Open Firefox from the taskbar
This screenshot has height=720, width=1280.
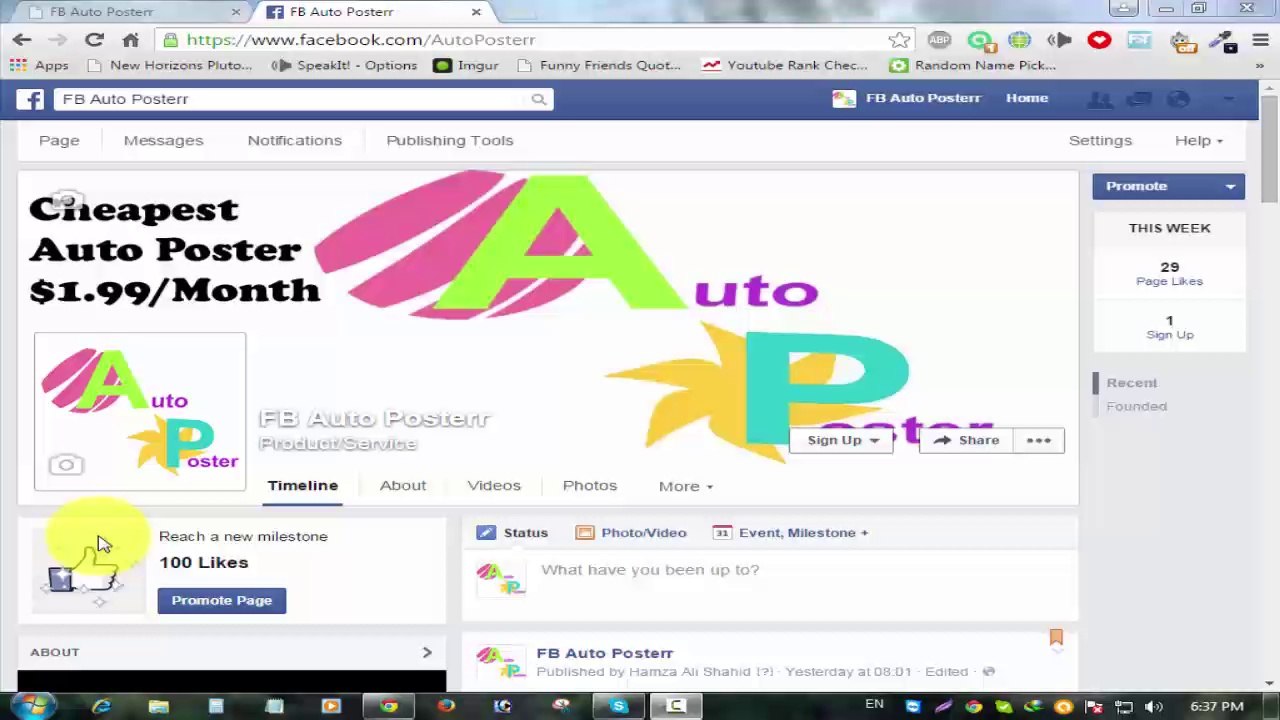pos(446,706)
